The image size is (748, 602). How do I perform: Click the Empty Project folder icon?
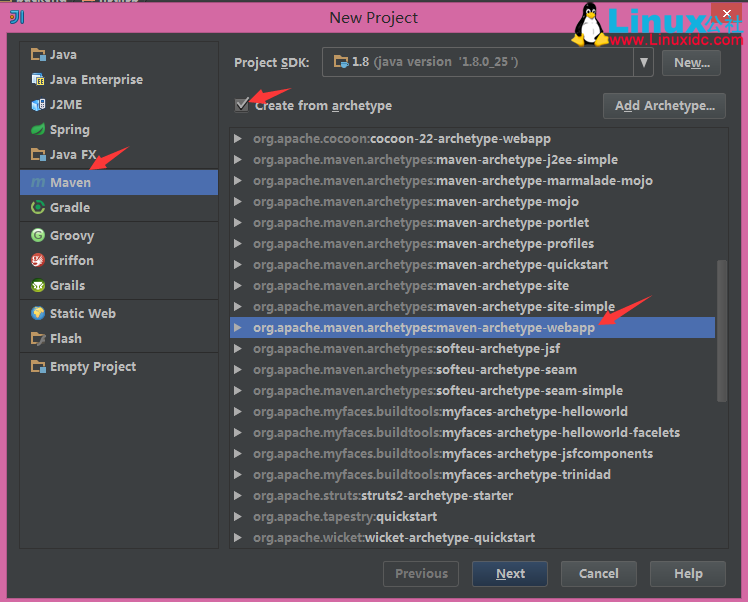(x=38, y=366)
